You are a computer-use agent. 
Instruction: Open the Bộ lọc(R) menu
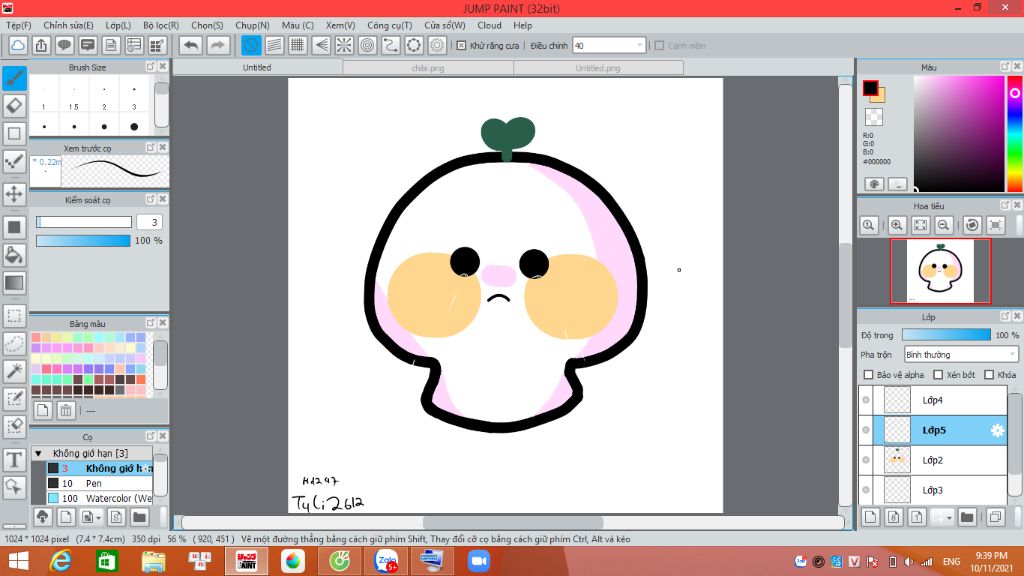(161, 25)
